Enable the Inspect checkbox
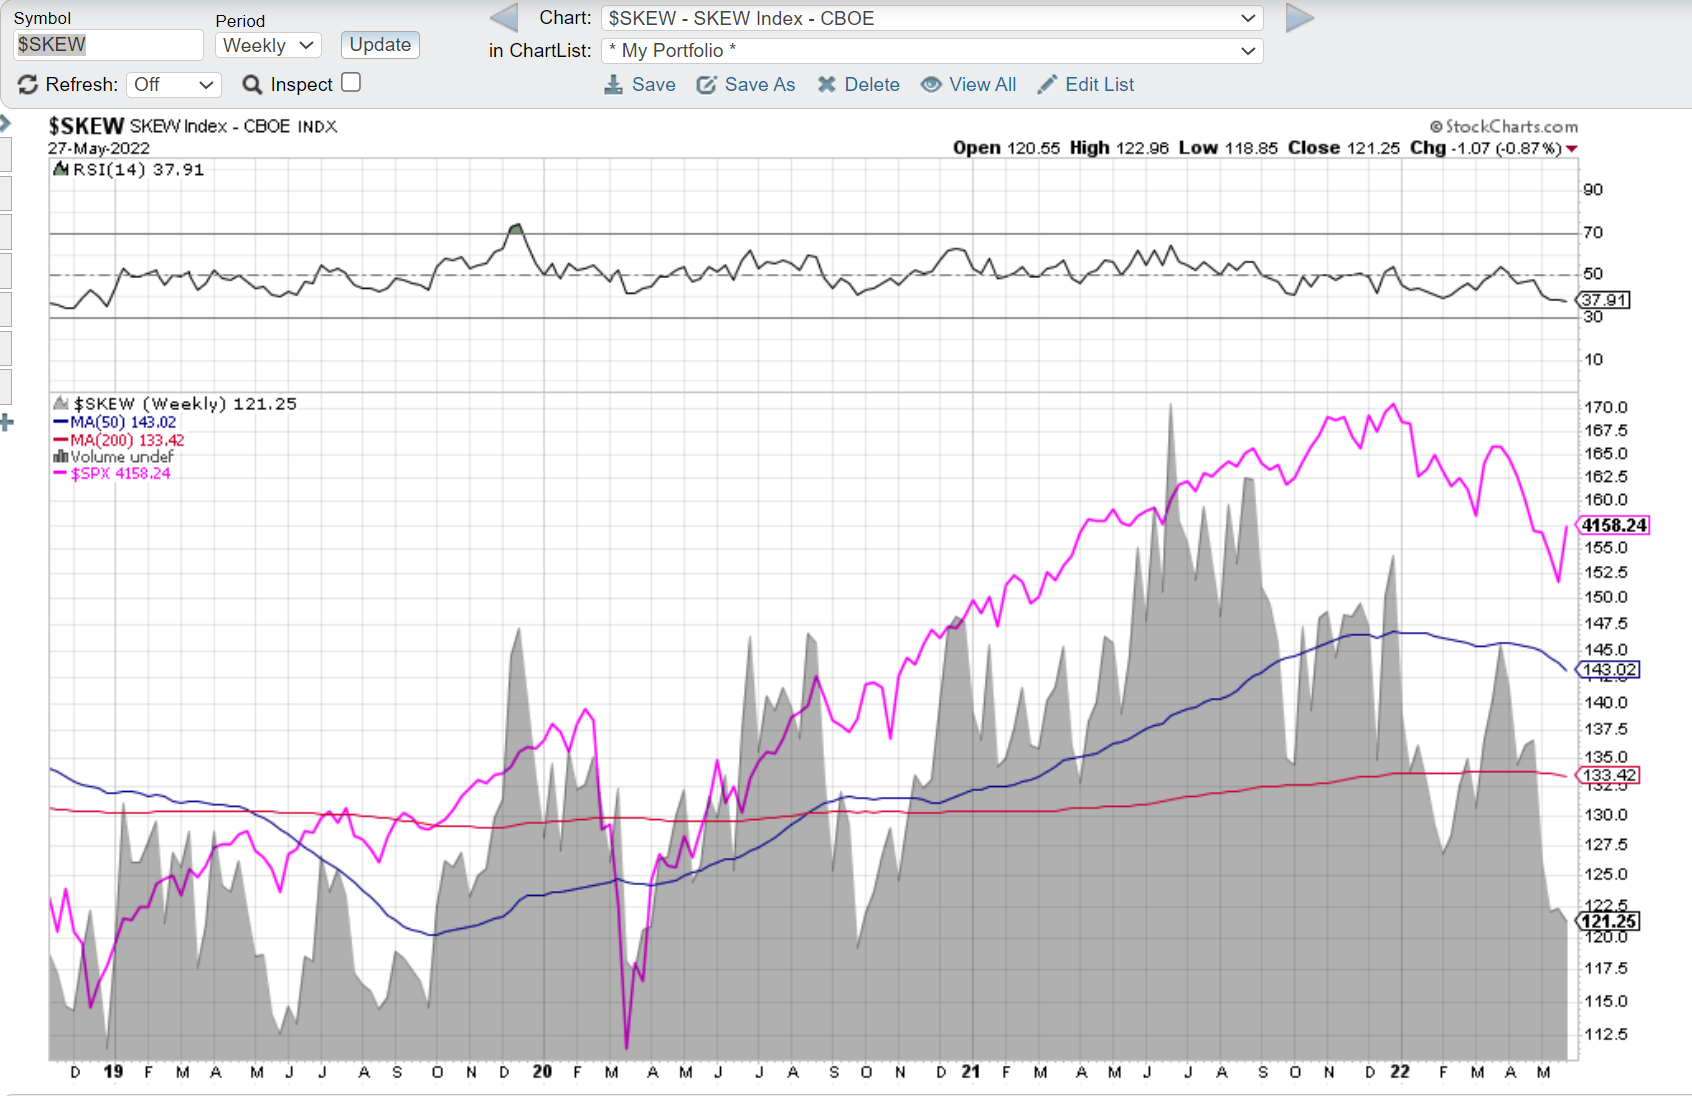Screen dimensions: 1692x1096 (351, 83)
